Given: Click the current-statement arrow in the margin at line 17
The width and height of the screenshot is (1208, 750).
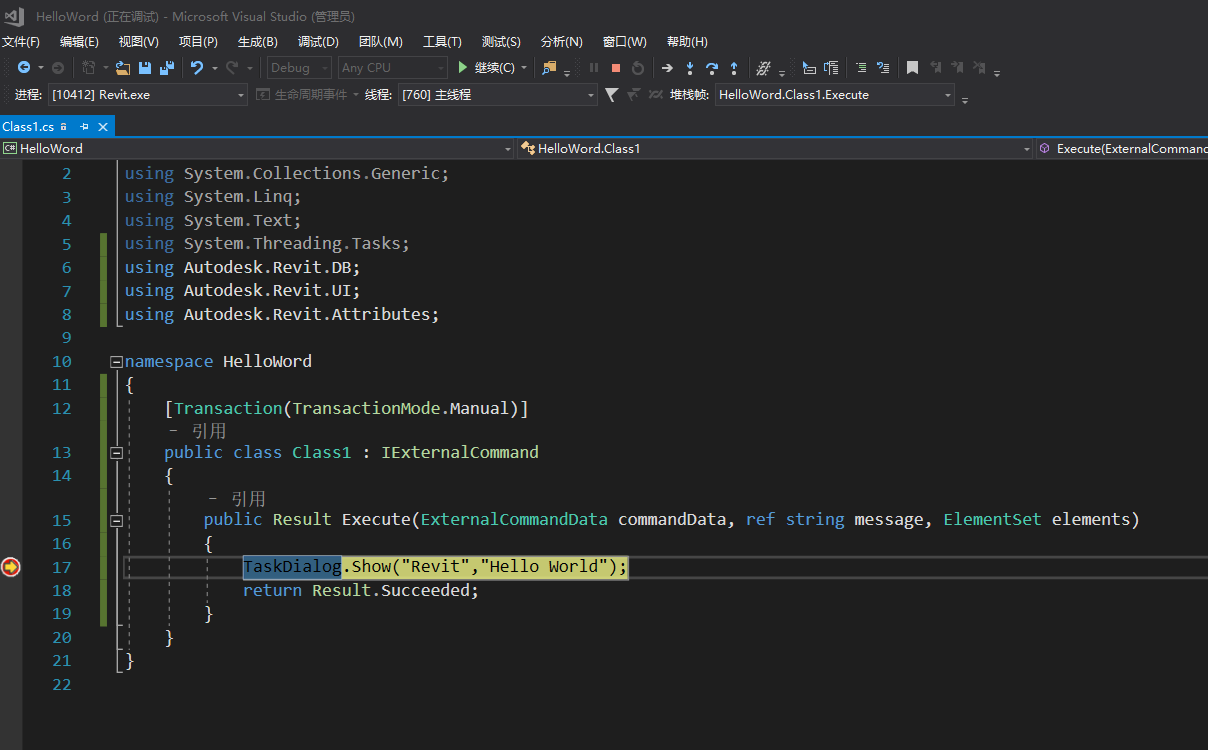Looking at the screenshot, I should point(11,567).
